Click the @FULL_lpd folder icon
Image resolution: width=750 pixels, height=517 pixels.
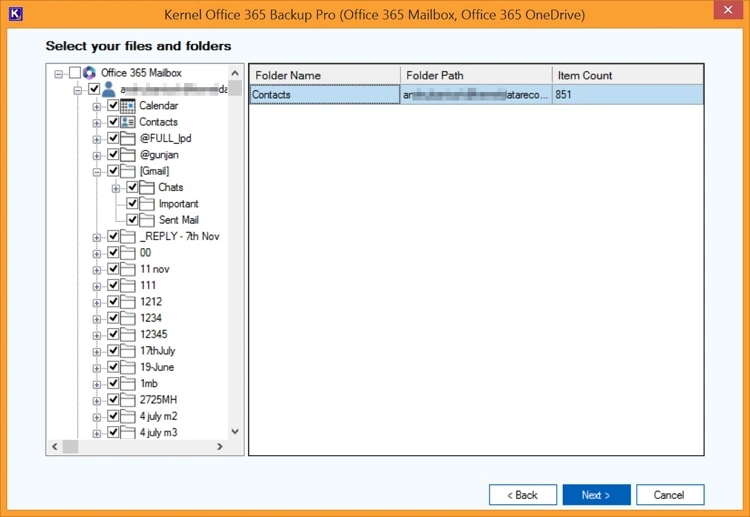[x=128, y=138]
